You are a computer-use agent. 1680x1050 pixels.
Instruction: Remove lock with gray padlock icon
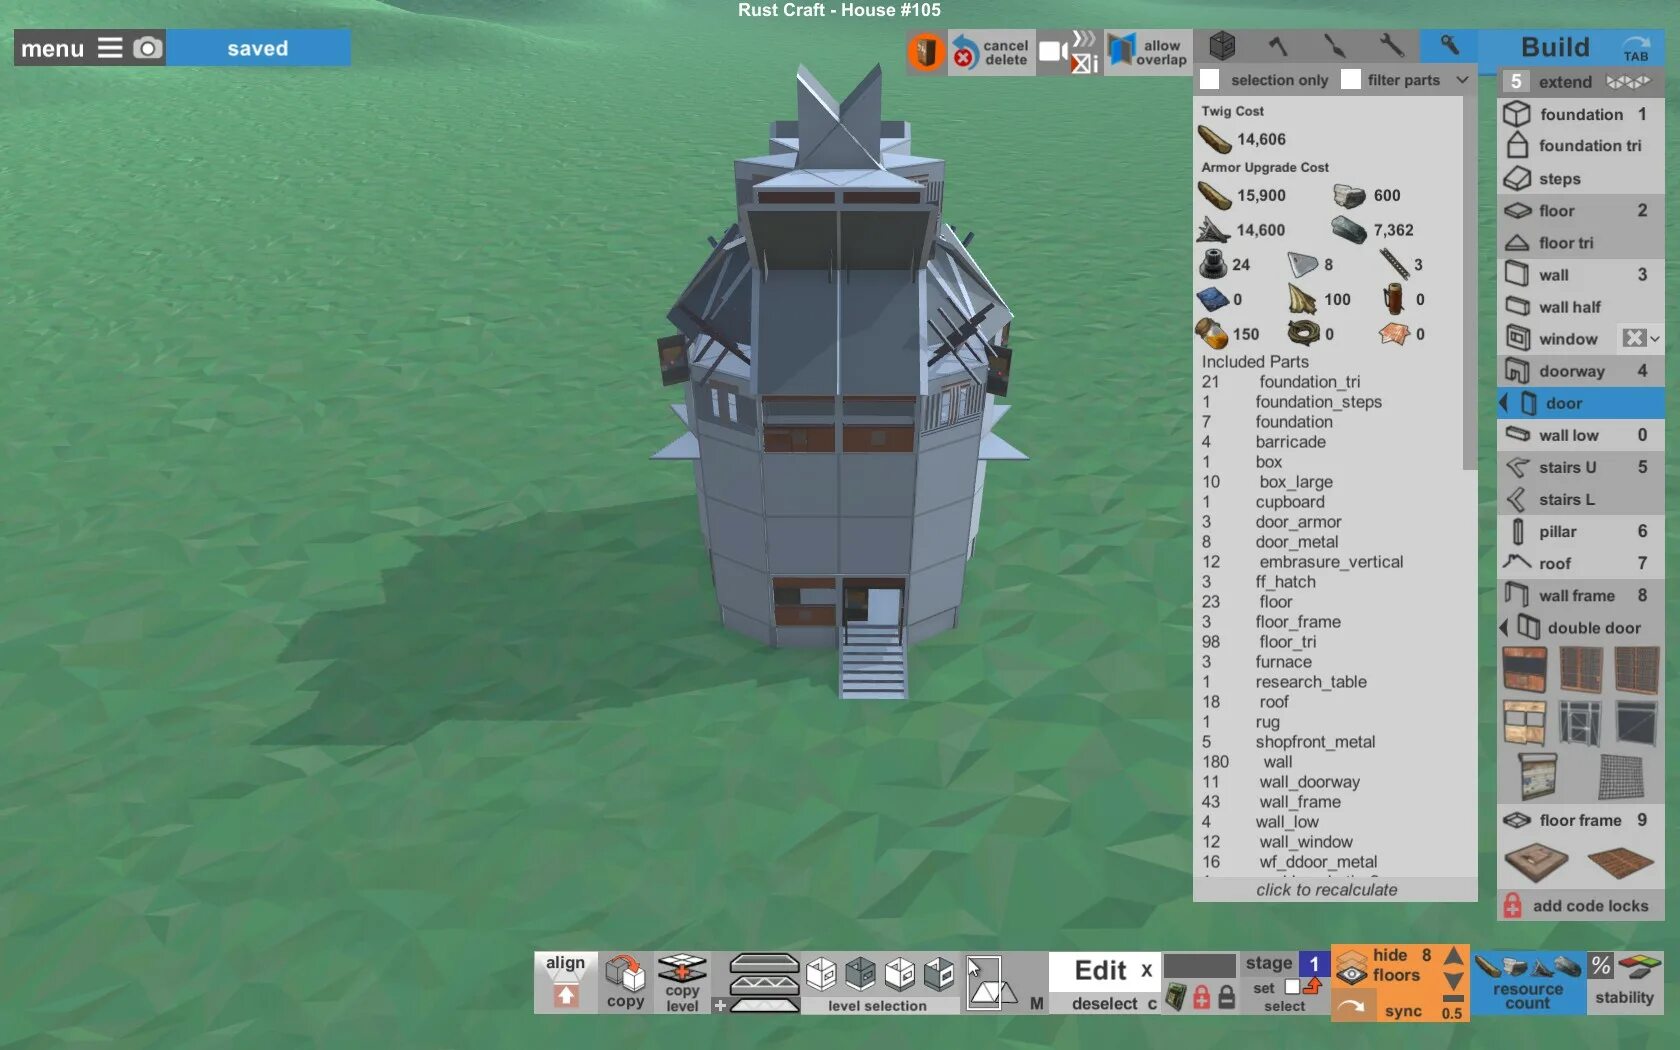click(1227, 996)
